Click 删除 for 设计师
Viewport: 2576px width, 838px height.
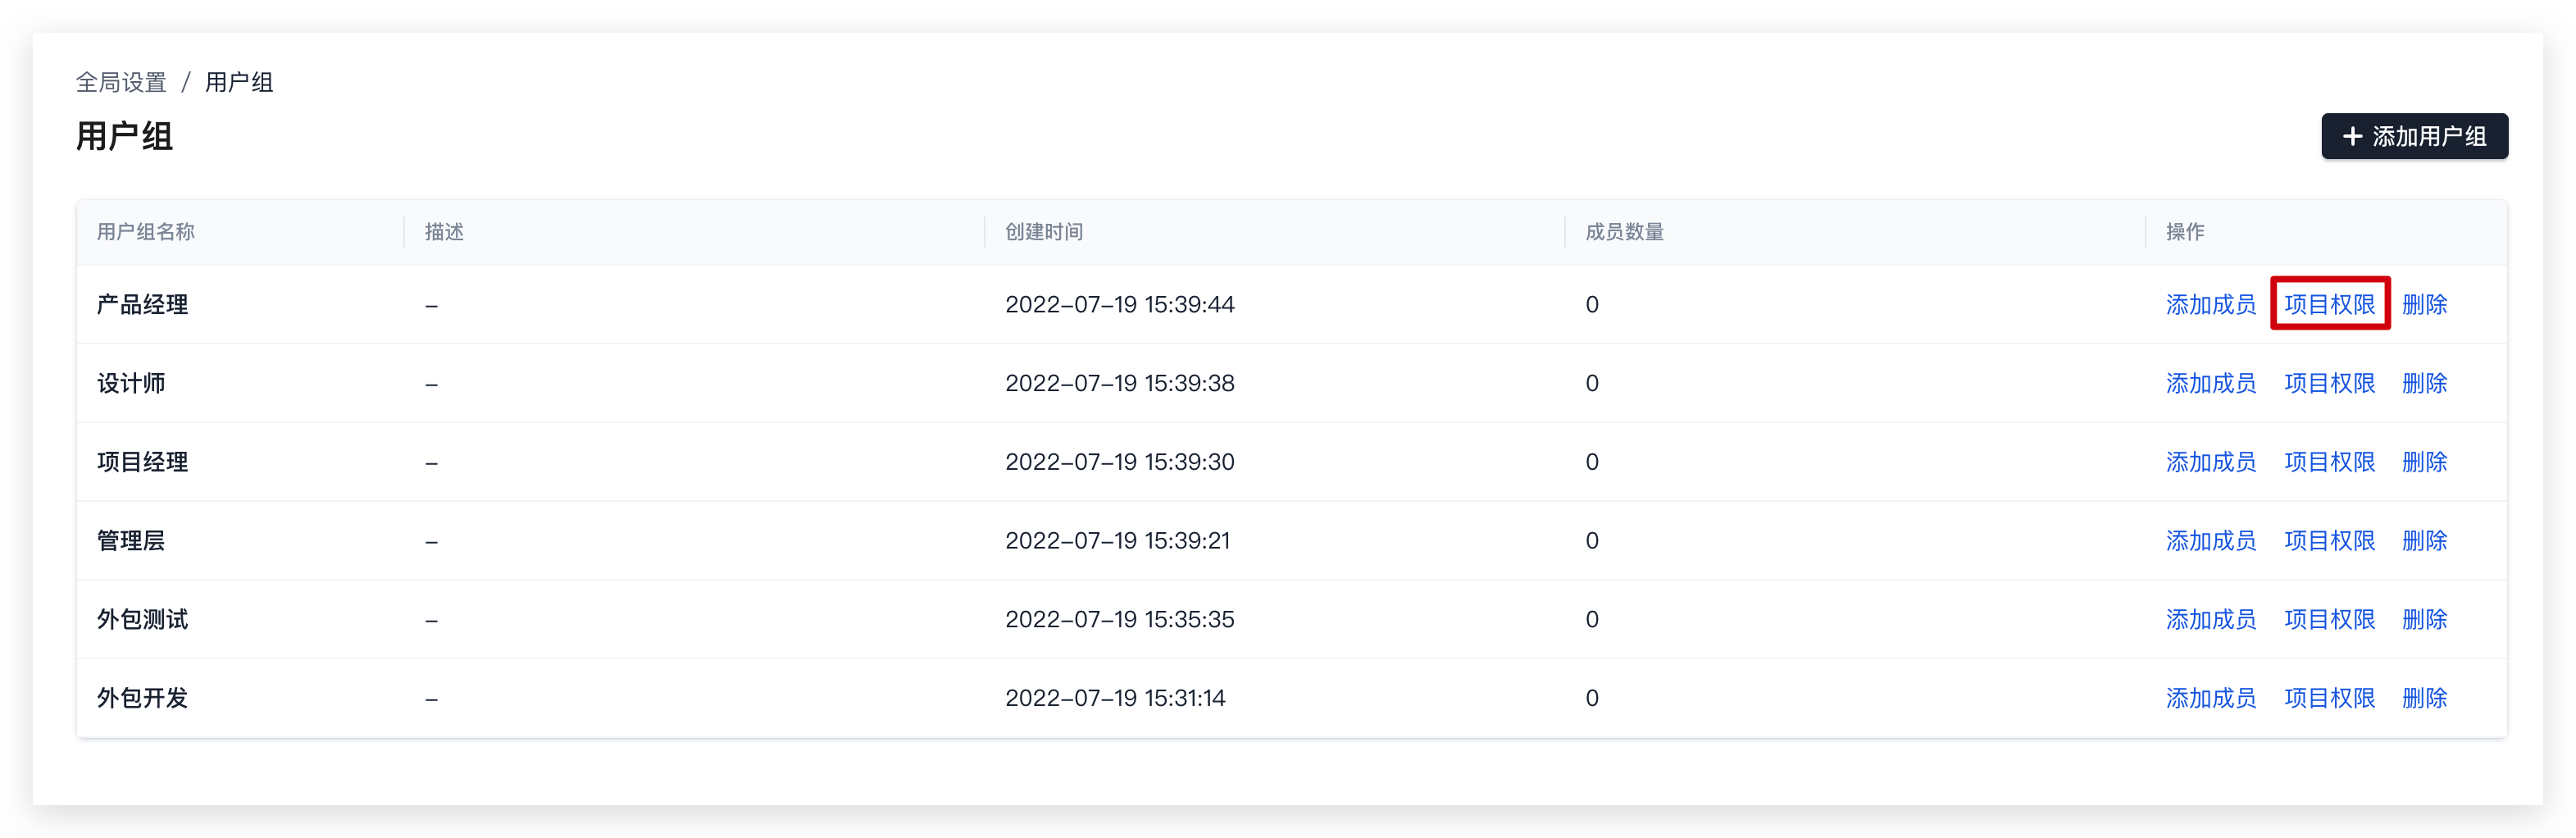[2424, 383]
